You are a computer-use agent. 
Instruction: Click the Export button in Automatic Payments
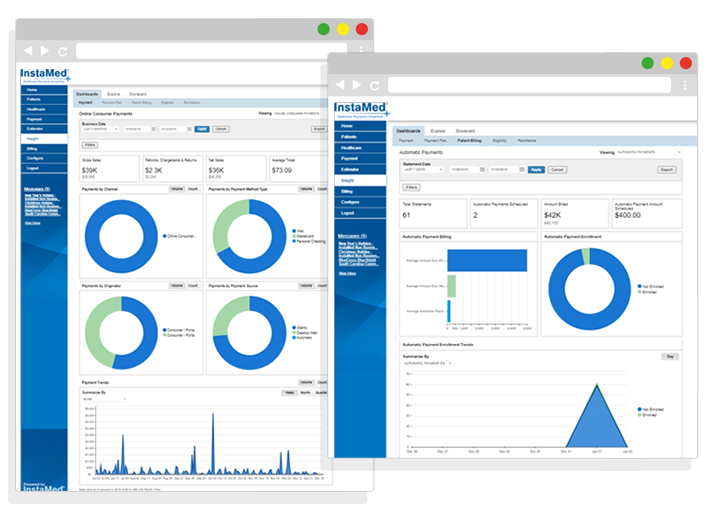click(666, 169)
